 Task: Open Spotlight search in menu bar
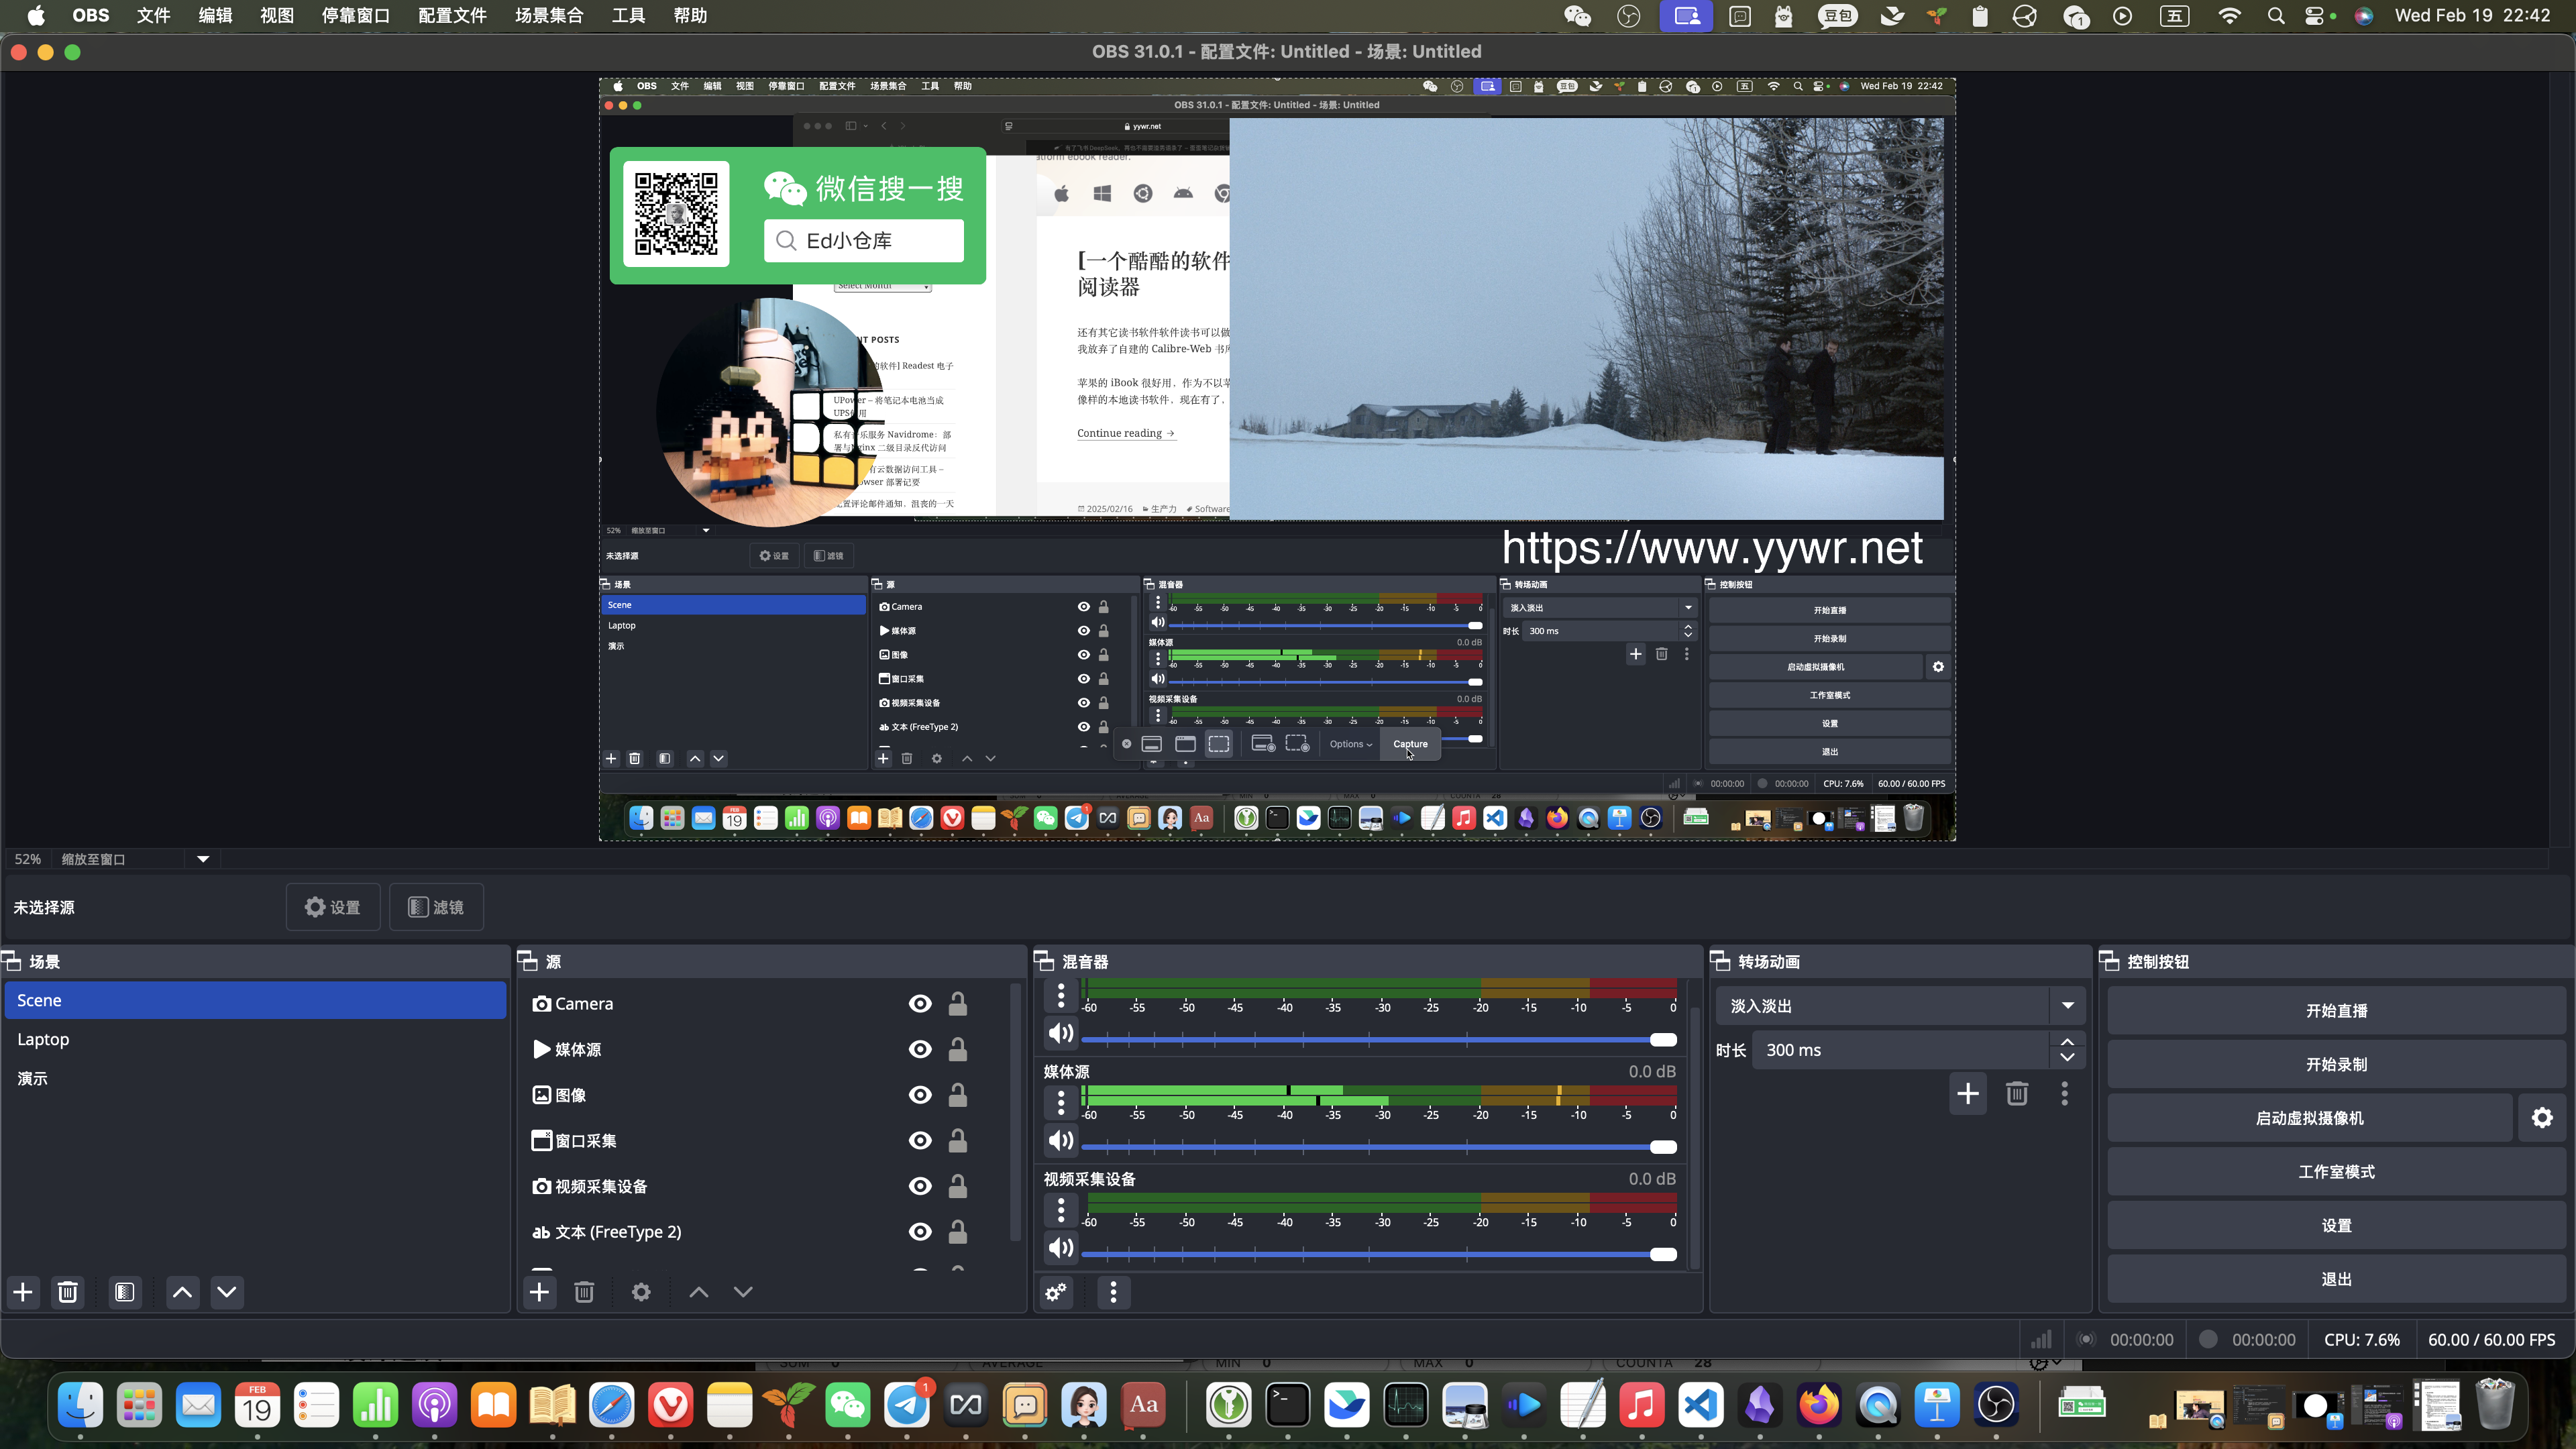tap(2276, 16)
